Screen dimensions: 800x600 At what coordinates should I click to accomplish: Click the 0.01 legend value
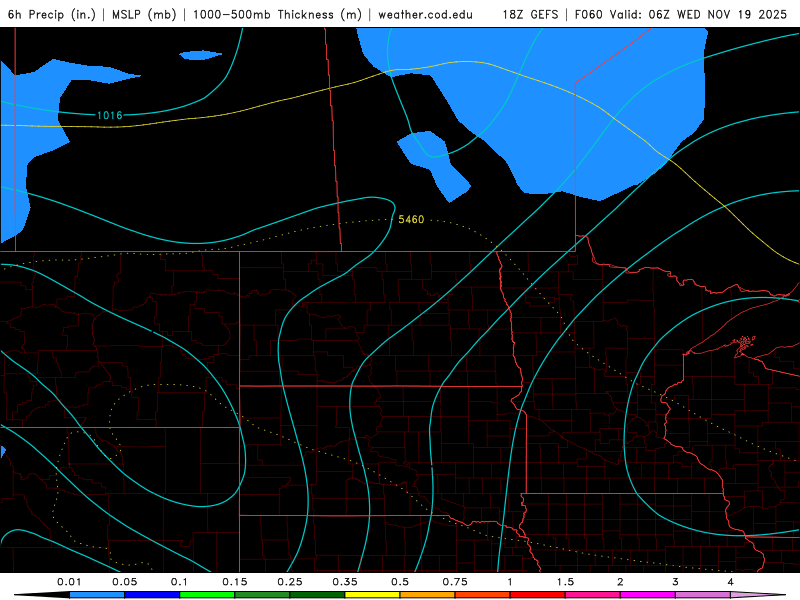click(69, 582)
